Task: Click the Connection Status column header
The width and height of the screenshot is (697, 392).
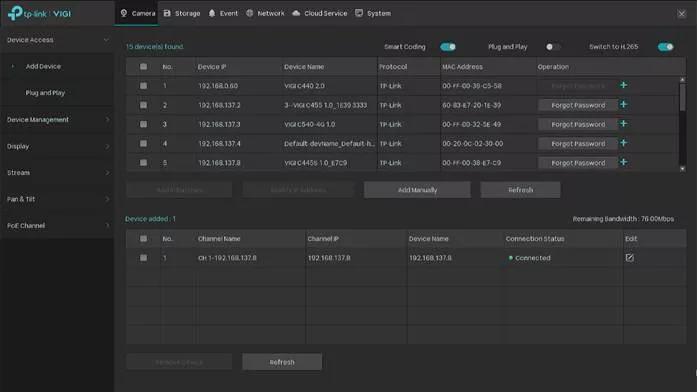Action: tap(535, 239)
